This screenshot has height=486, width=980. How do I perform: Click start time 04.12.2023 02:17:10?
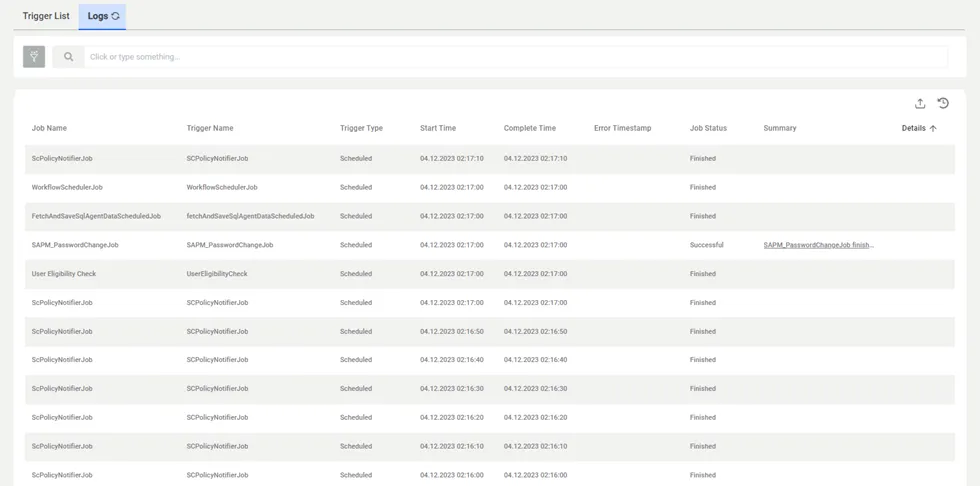pos(452,159)
